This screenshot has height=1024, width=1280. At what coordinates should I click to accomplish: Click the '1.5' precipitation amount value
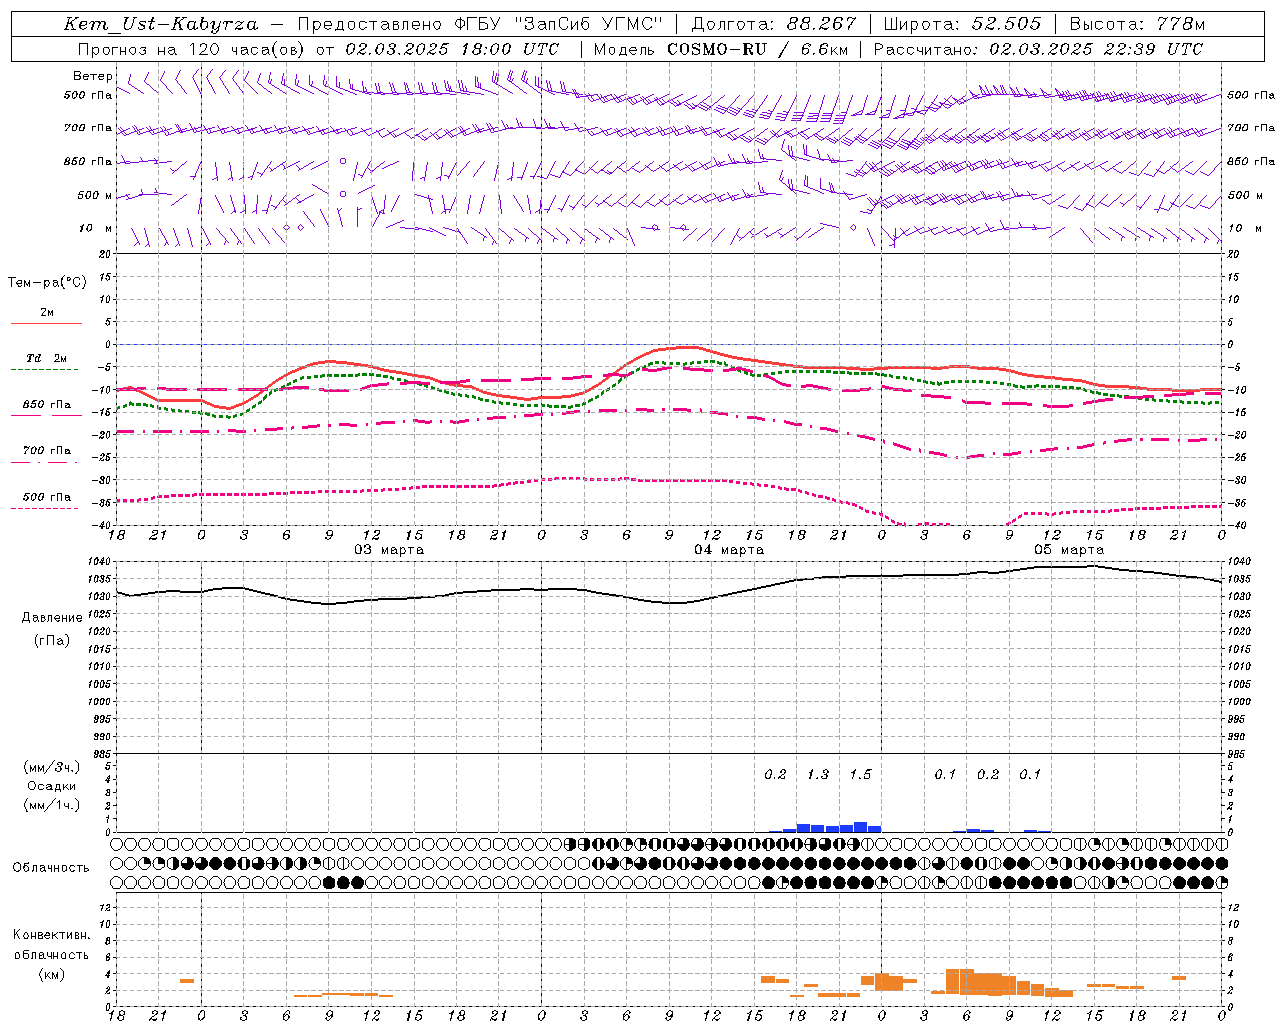point(860,774)
